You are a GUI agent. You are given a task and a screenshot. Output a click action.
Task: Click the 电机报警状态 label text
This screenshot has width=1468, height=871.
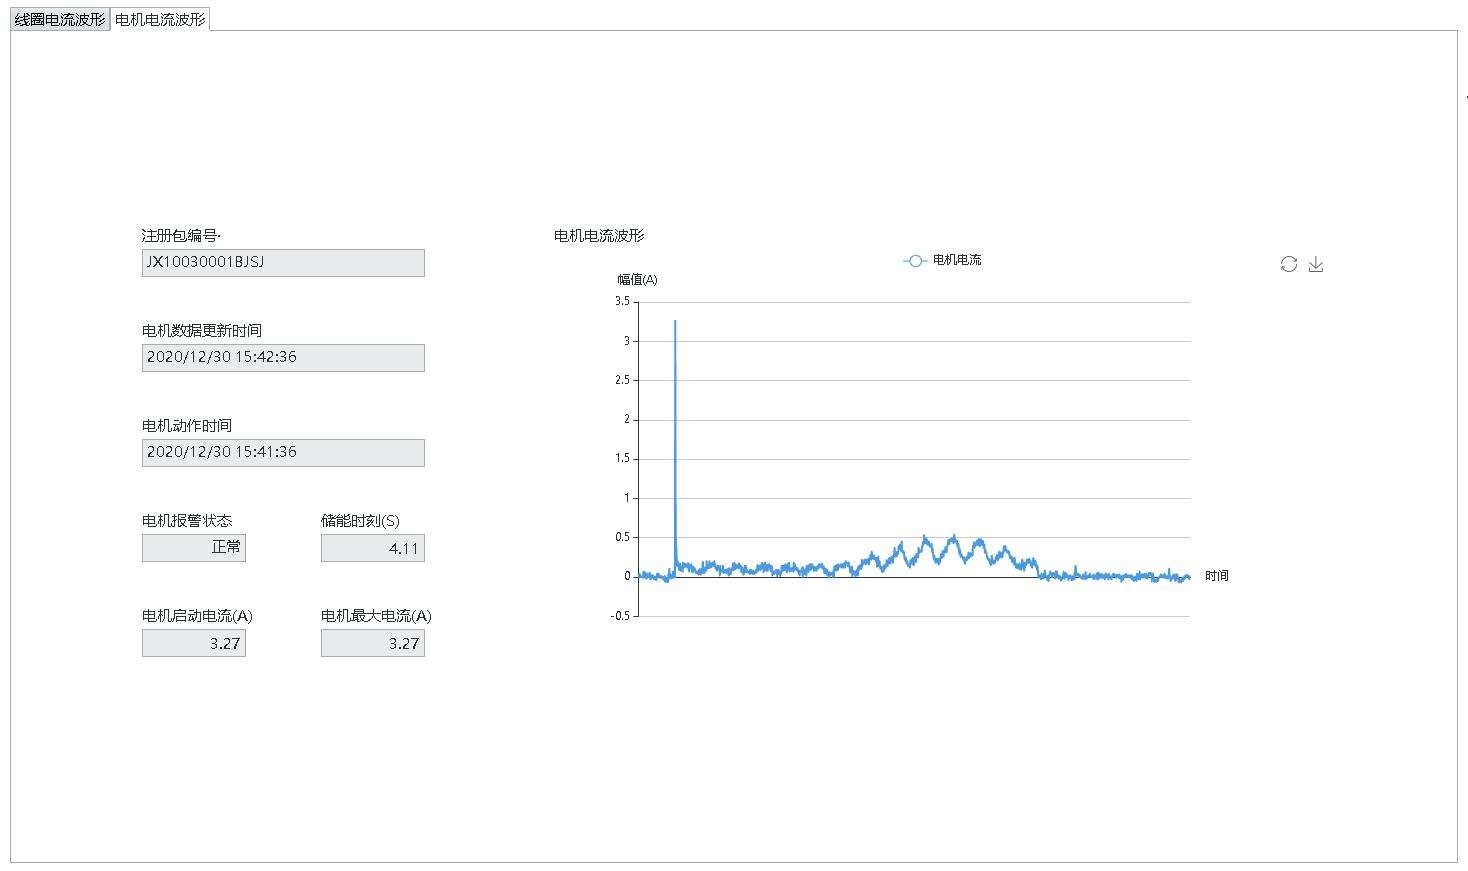point(187,521)
